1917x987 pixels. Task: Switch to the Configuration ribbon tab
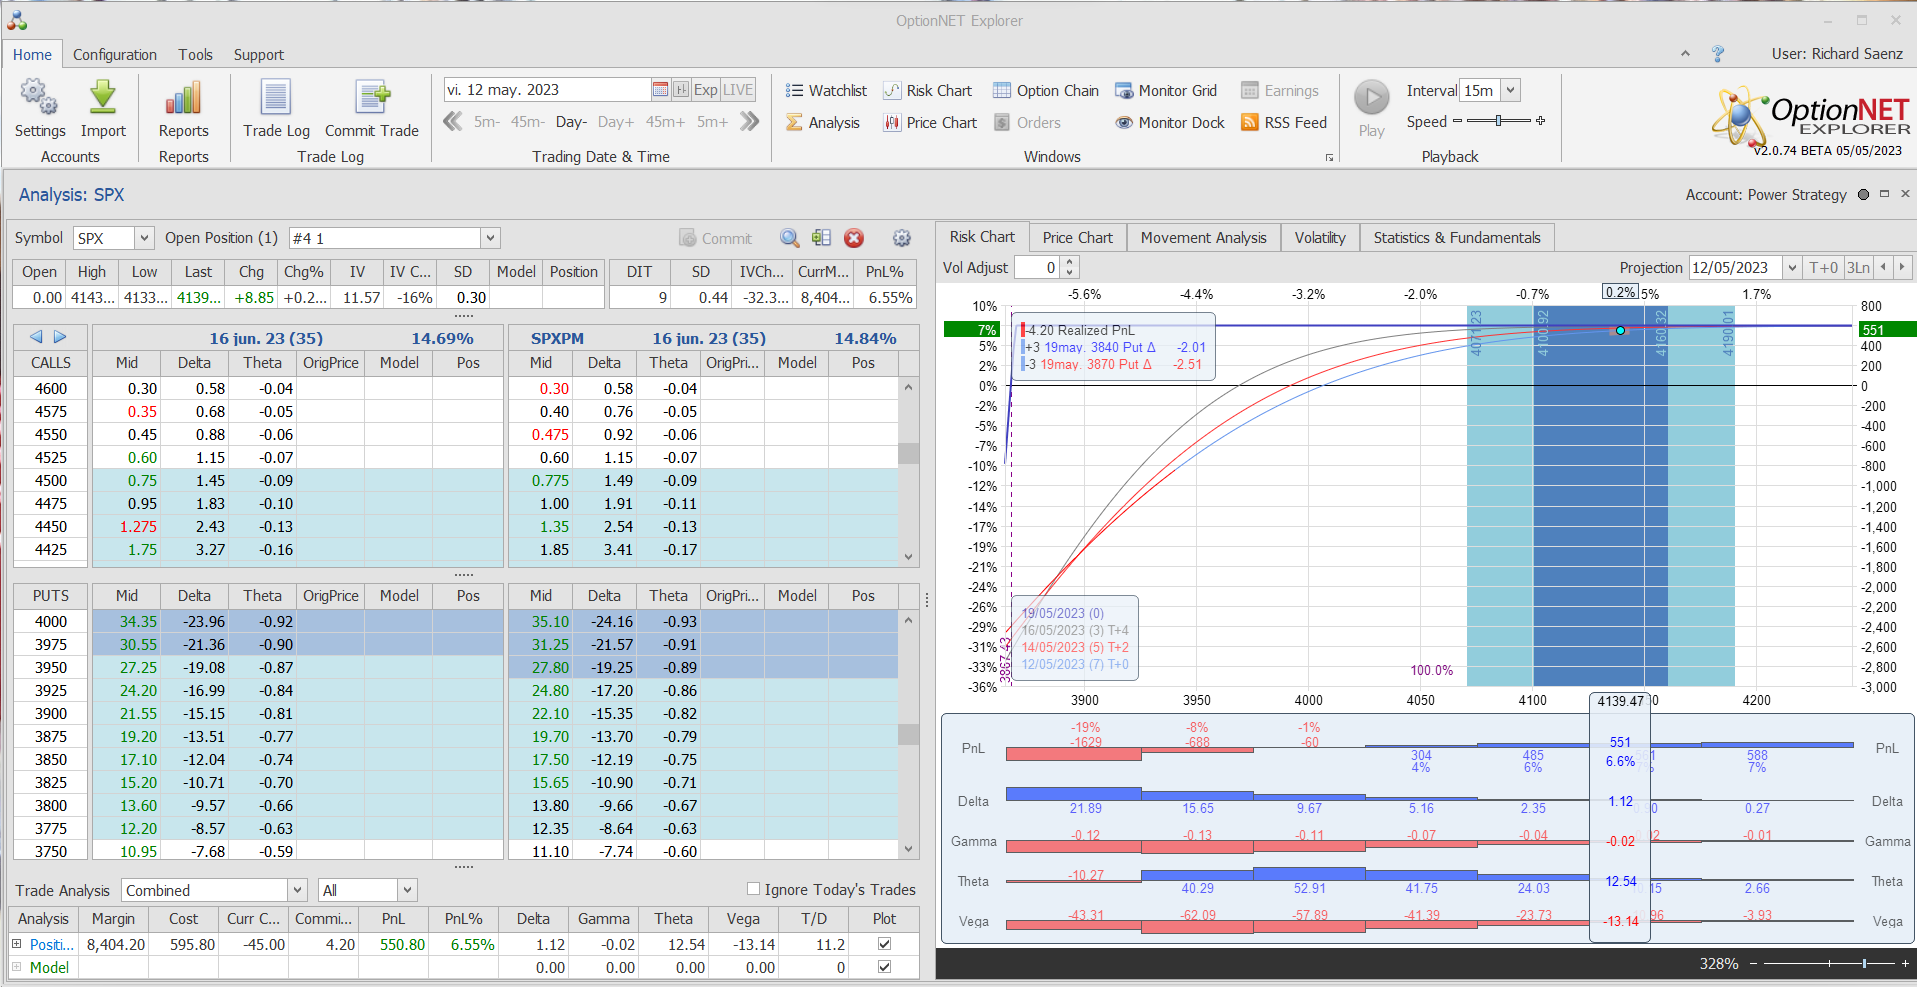point(114,55)
